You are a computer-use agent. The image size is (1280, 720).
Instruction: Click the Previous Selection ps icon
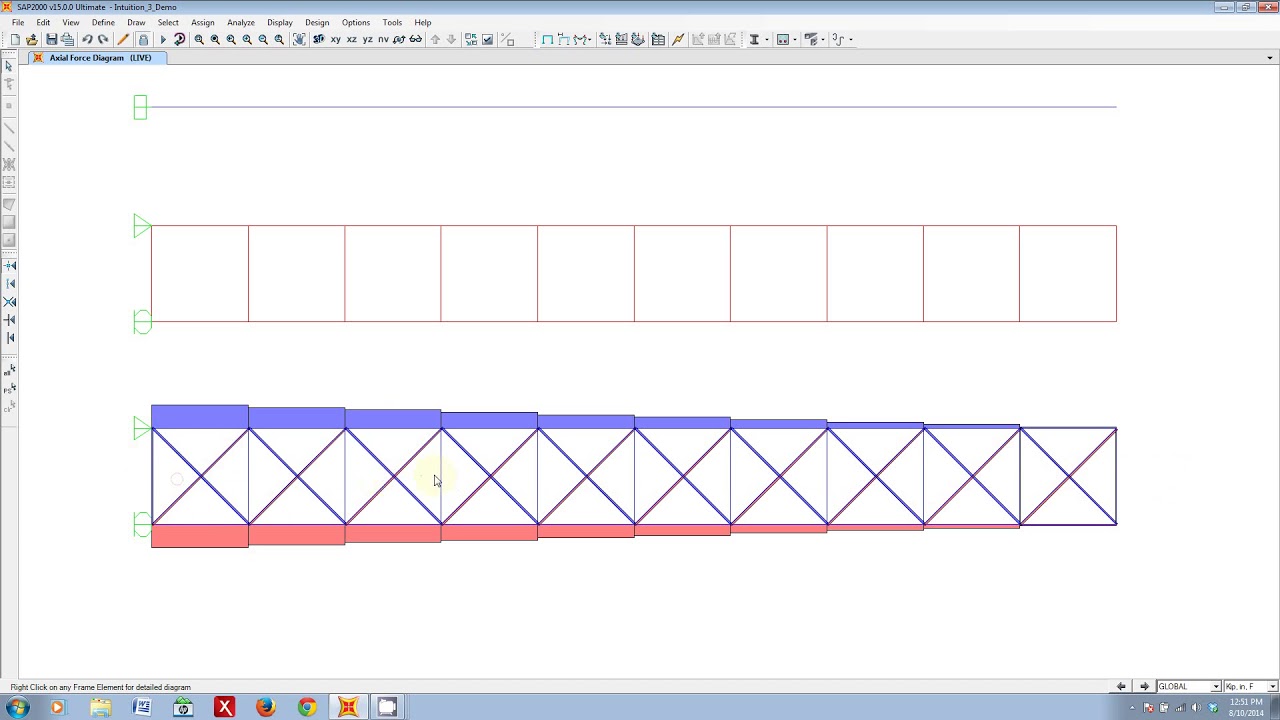pos(10,389)
